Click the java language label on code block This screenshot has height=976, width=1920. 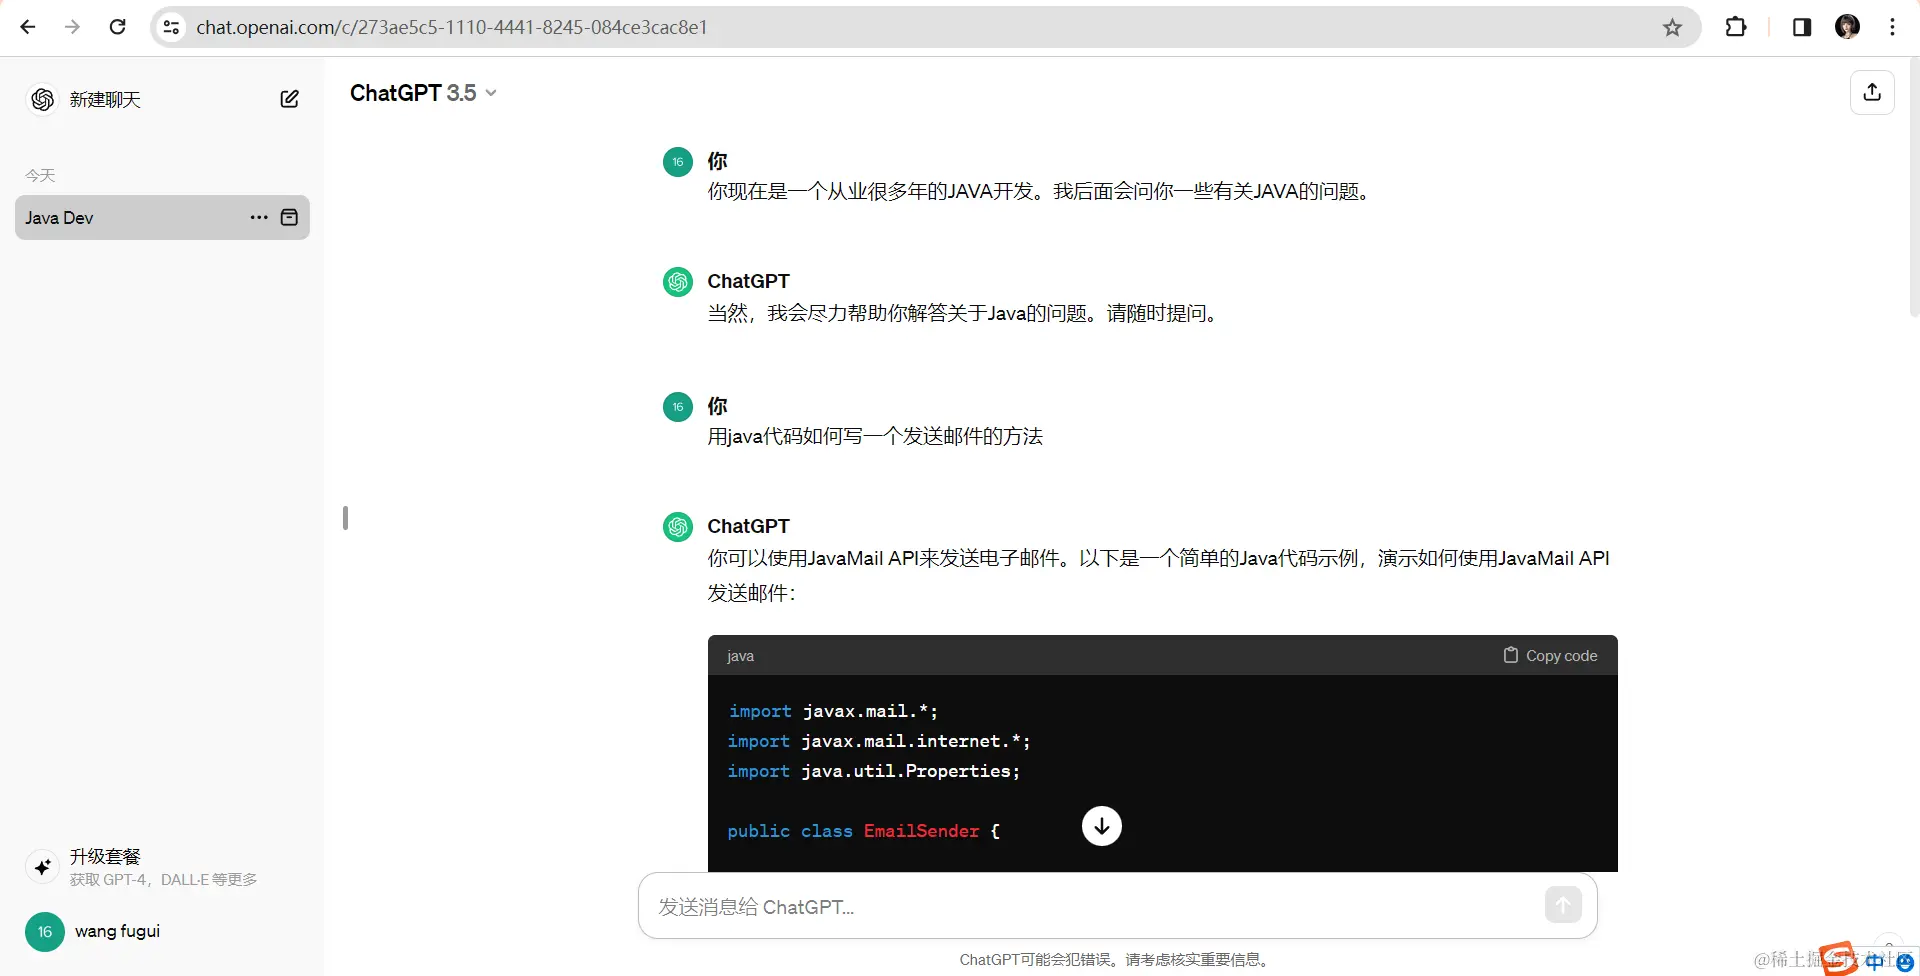(740, 656)
